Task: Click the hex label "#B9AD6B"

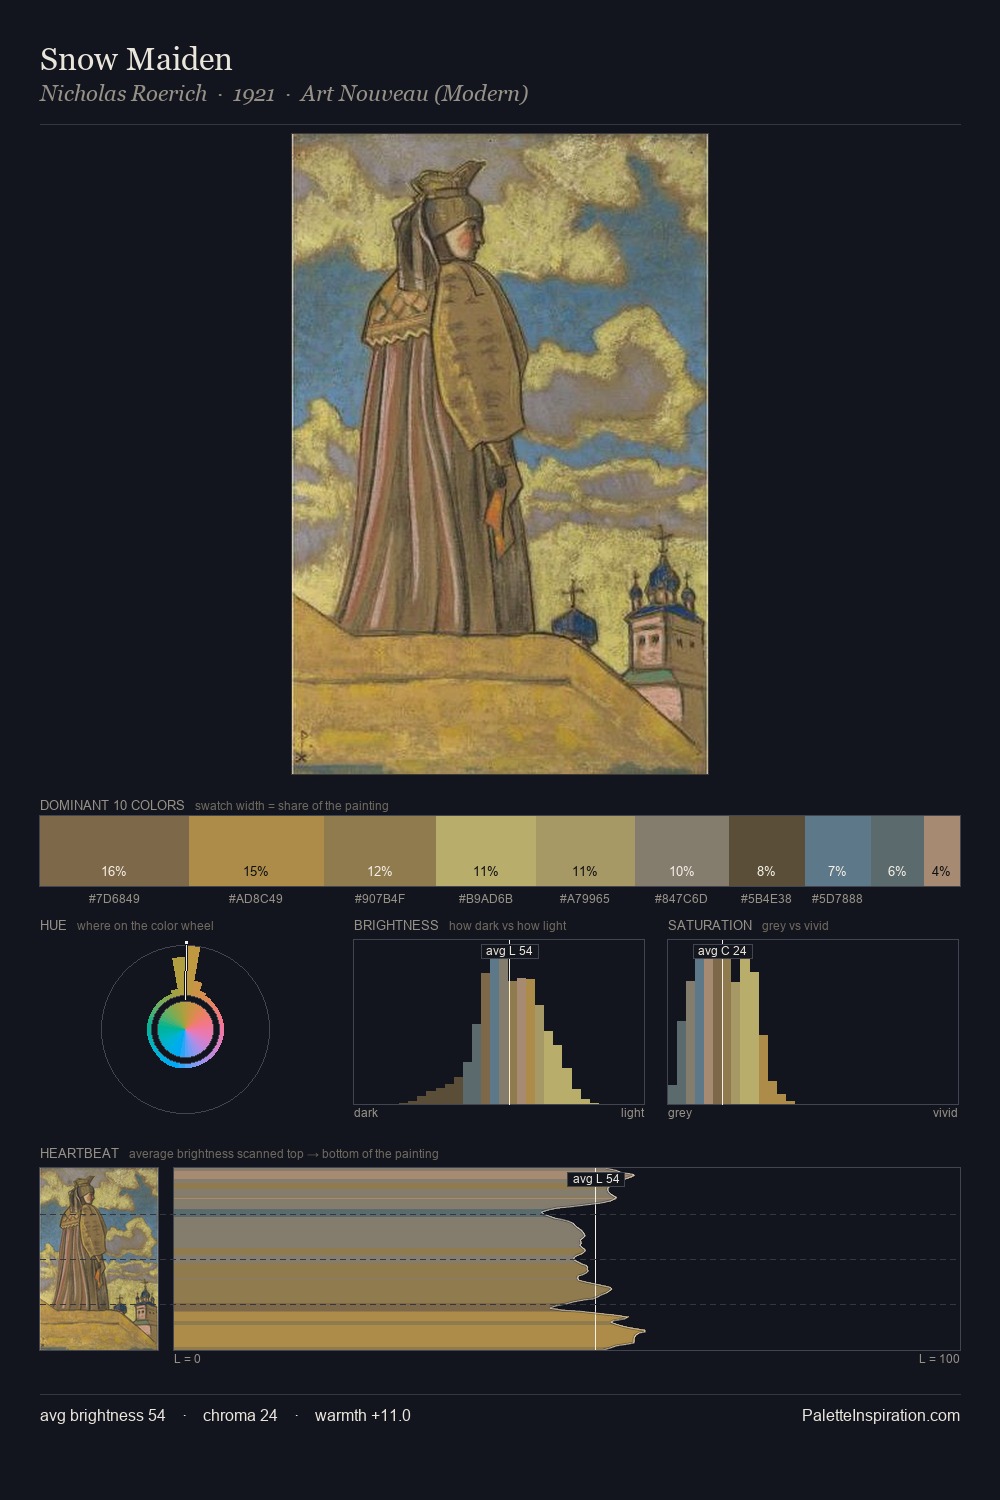Action: tap(486, 898)
